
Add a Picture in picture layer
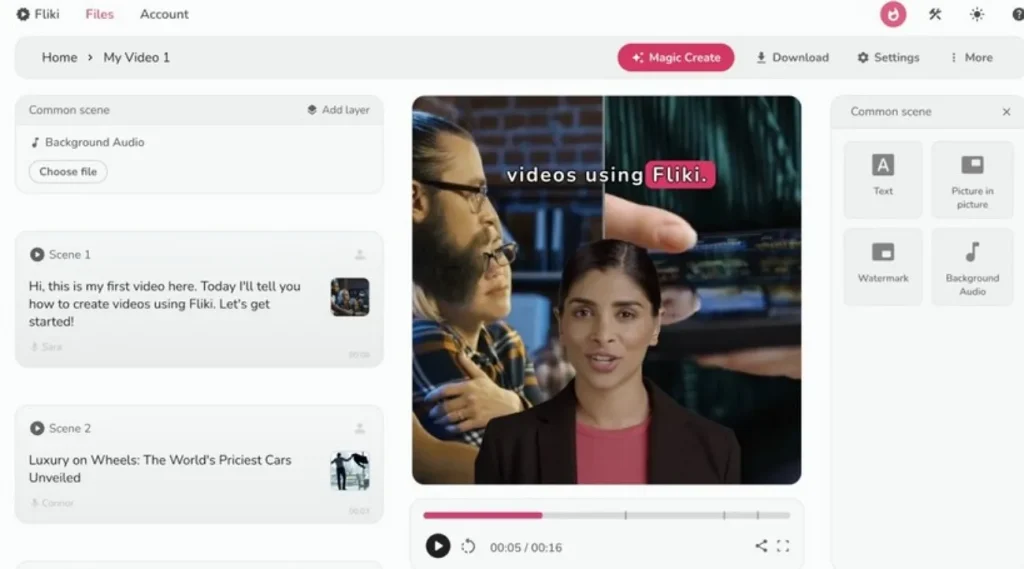coord(972,180)
